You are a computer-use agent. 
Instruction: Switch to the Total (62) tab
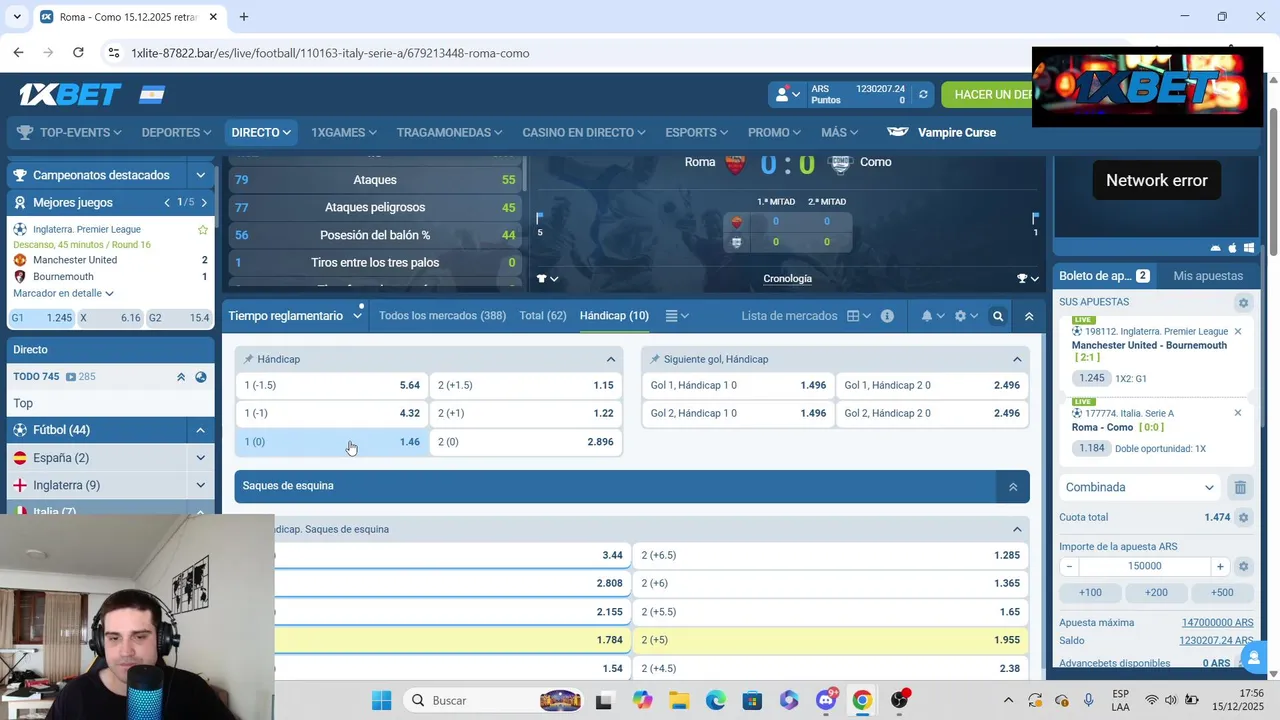[x=543, y=316]
